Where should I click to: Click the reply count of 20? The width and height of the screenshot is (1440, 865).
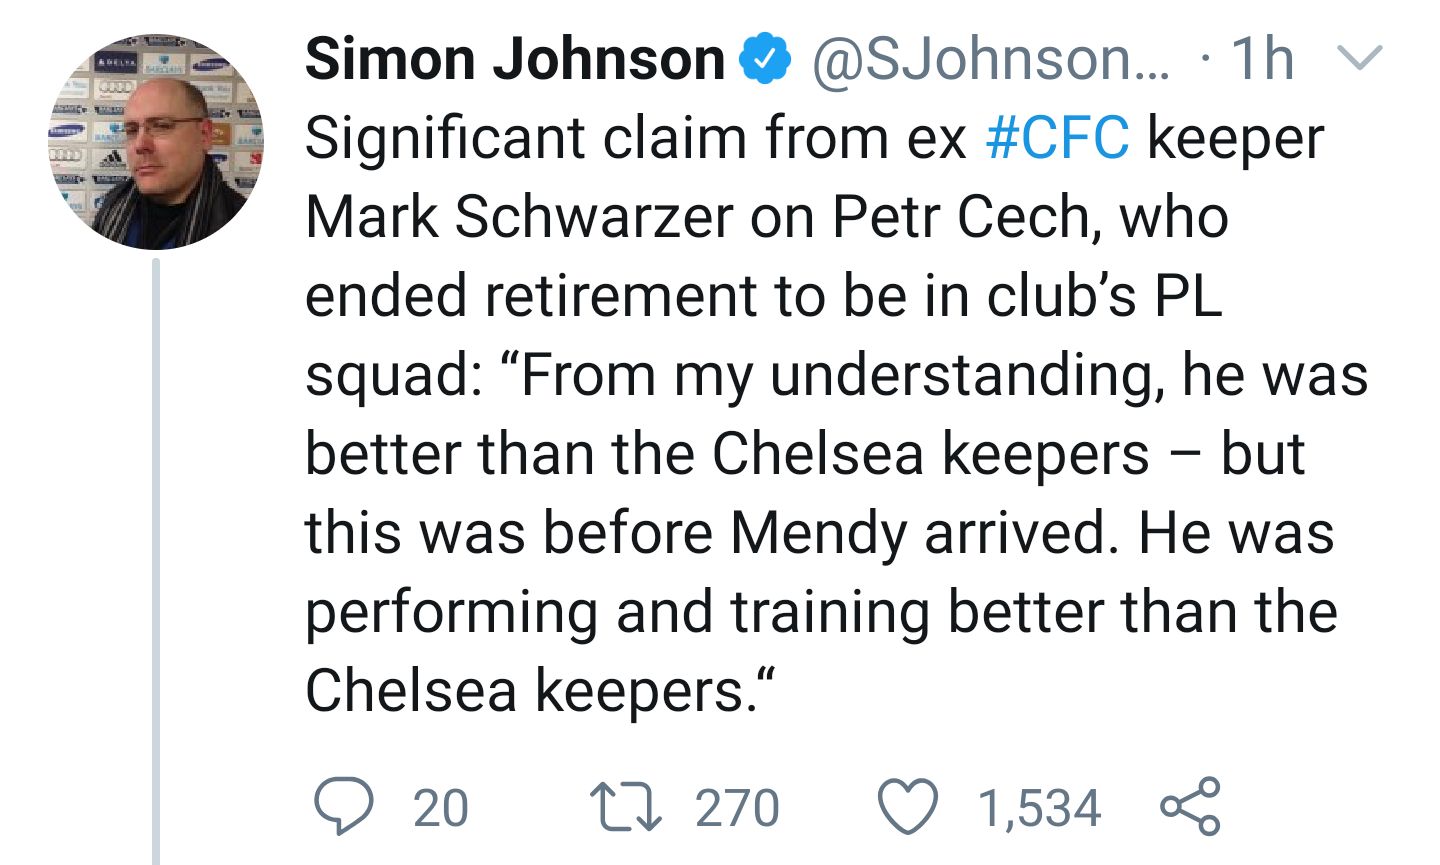[x=440, y=808]
